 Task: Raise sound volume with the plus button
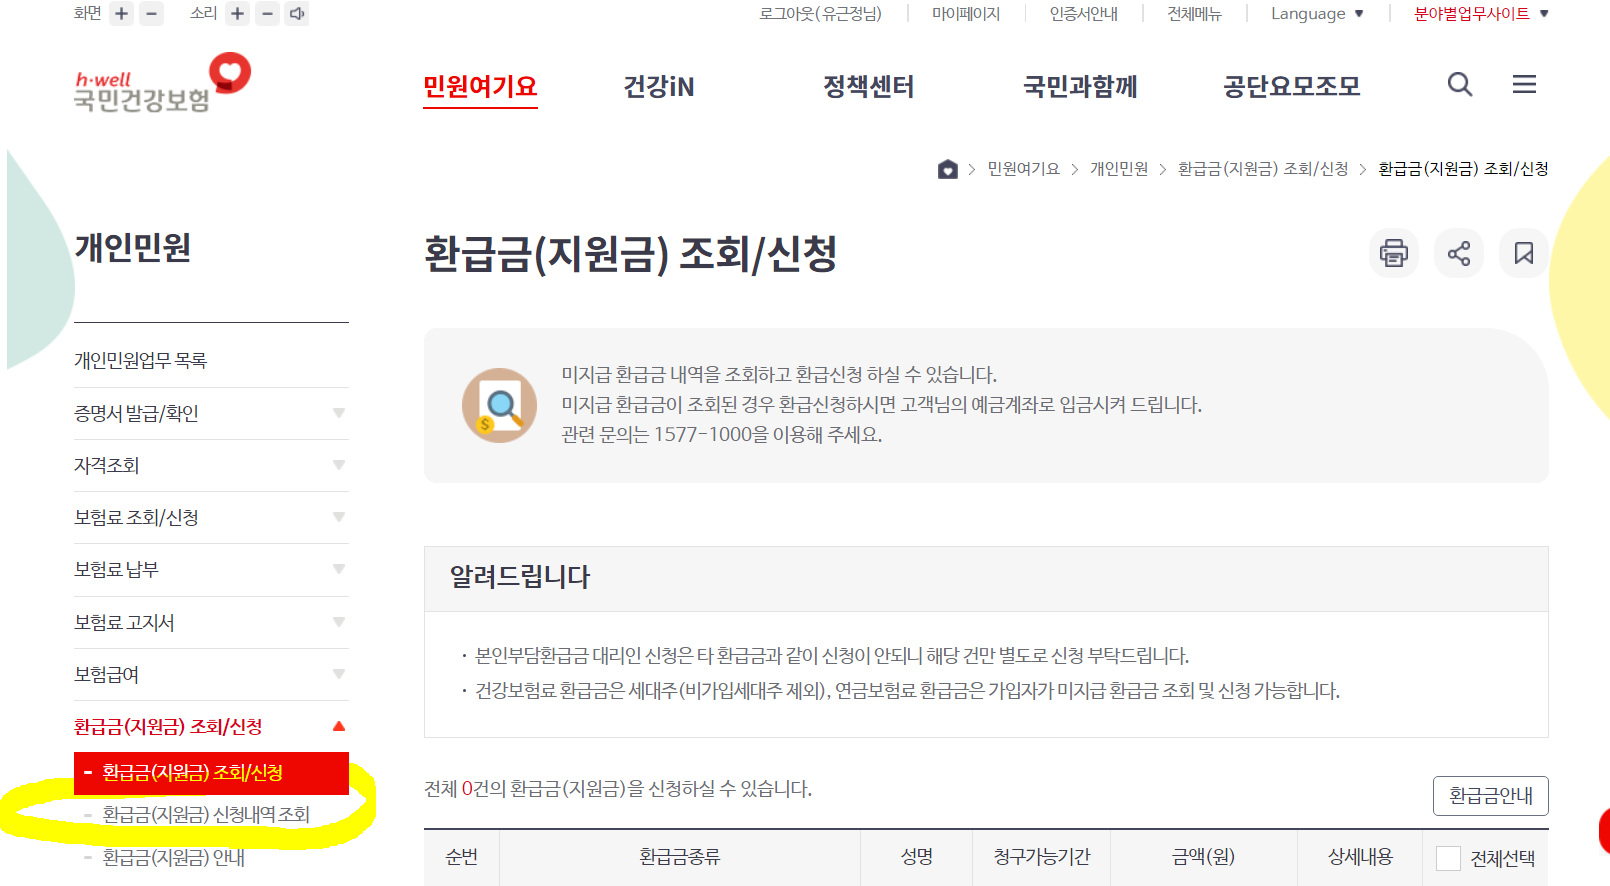point(237,14)
